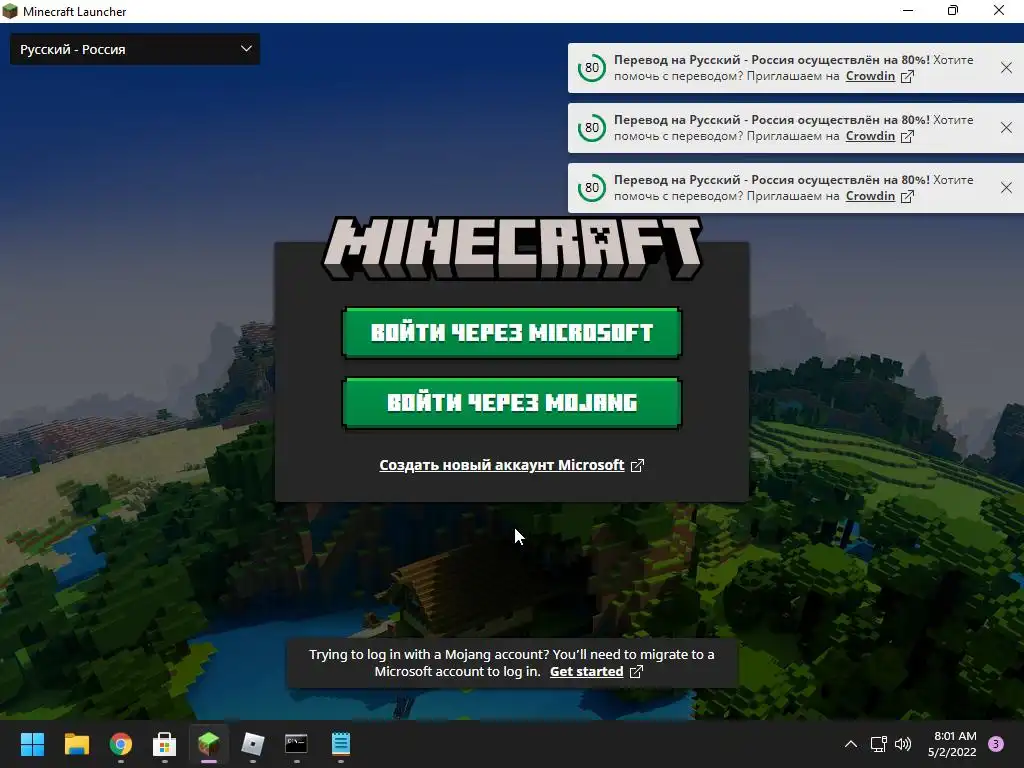This screenshot has height=768, width=1024.
Task: Click external-link icon after Crowdin in middle notification
Action: pyautogui.click(x=907, y=136)
